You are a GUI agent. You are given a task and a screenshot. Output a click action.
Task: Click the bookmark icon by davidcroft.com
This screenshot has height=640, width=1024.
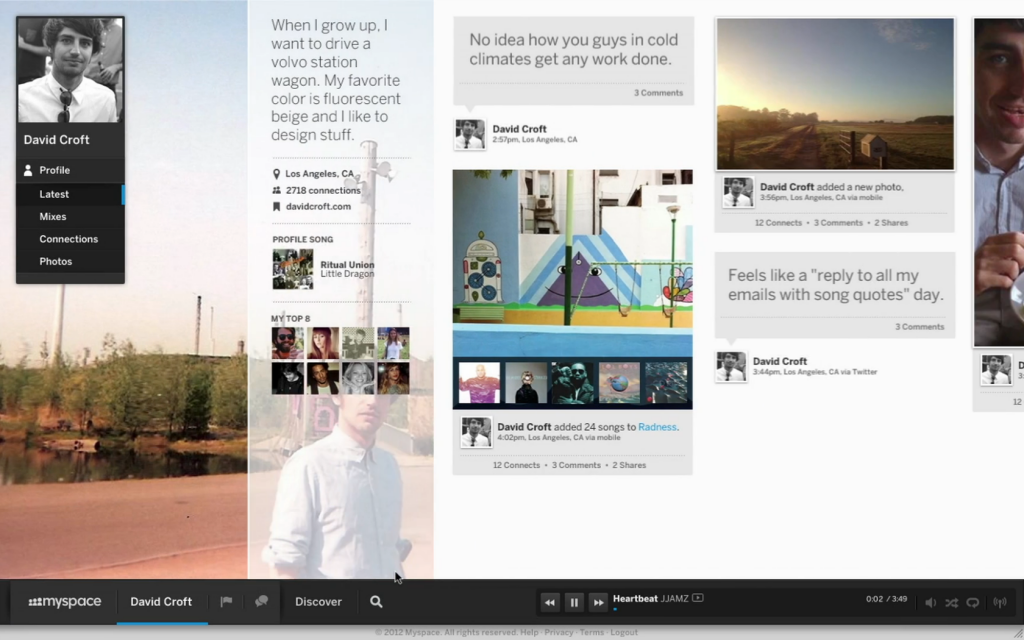click(x=276, y=206)
